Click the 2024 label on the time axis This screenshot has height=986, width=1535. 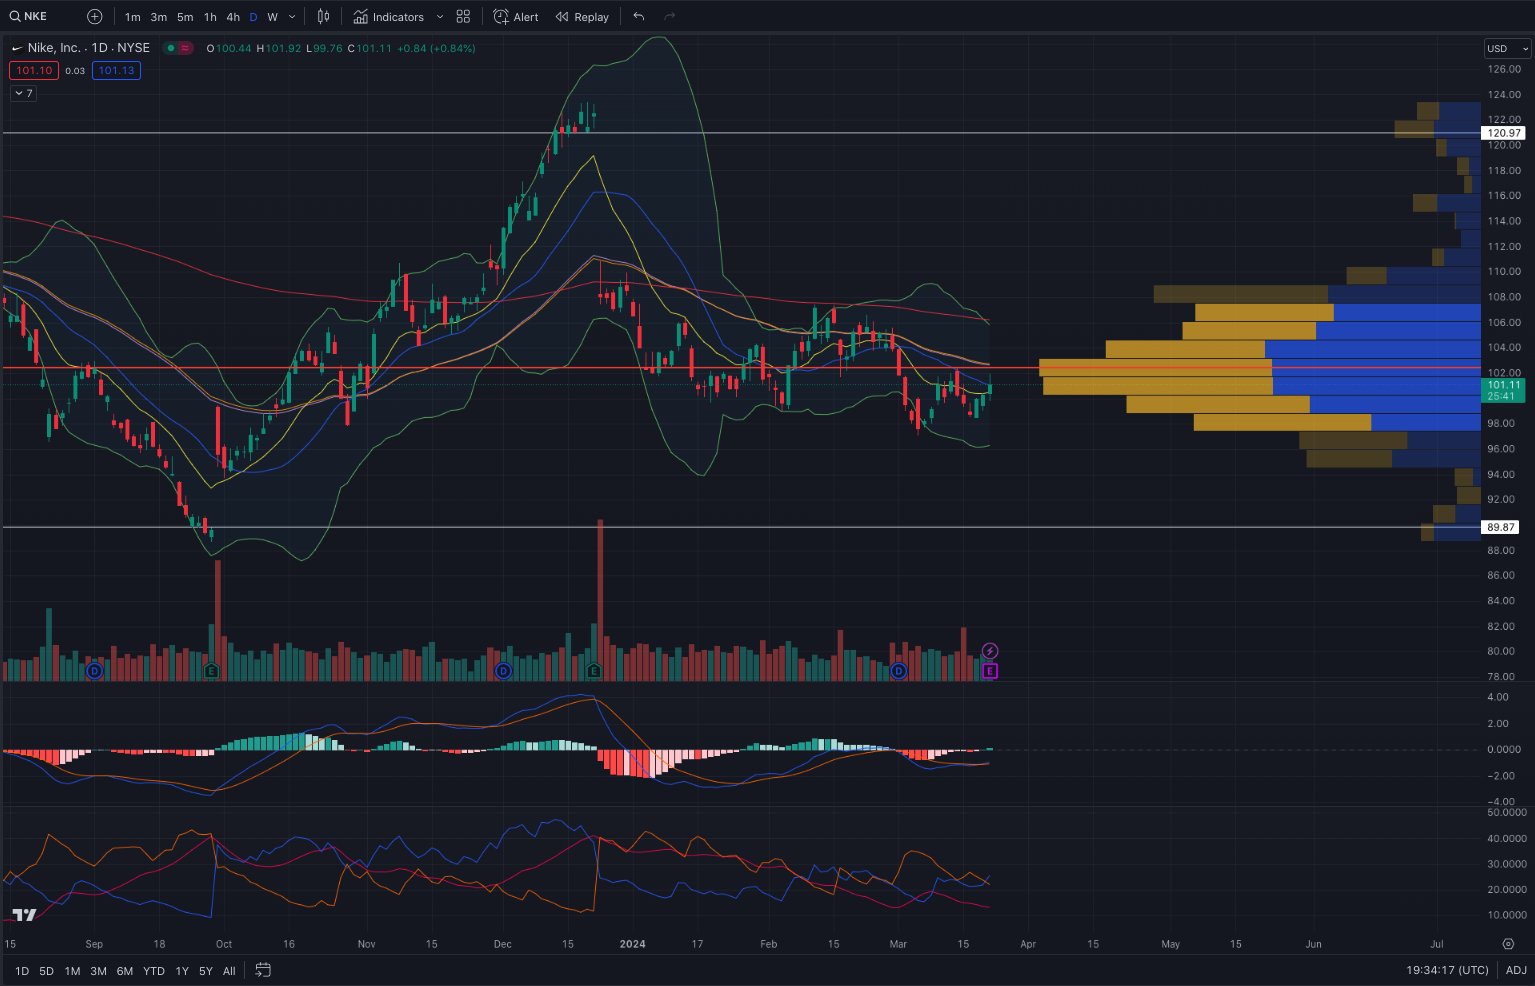coord(633,944)
